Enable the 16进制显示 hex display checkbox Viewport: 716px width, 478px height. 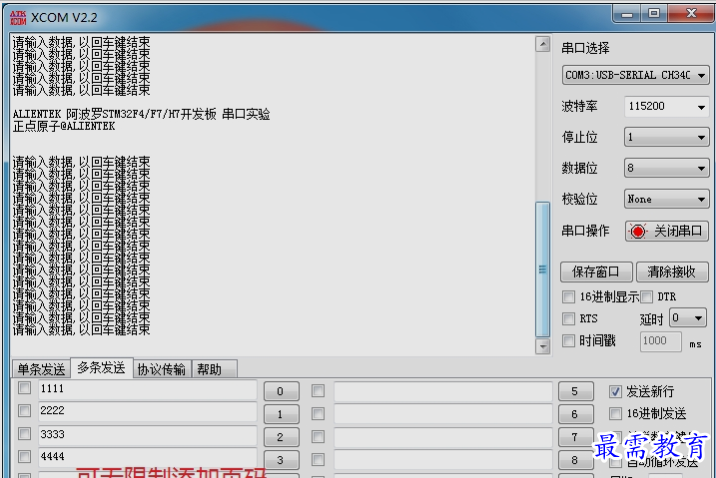[569, 297]
